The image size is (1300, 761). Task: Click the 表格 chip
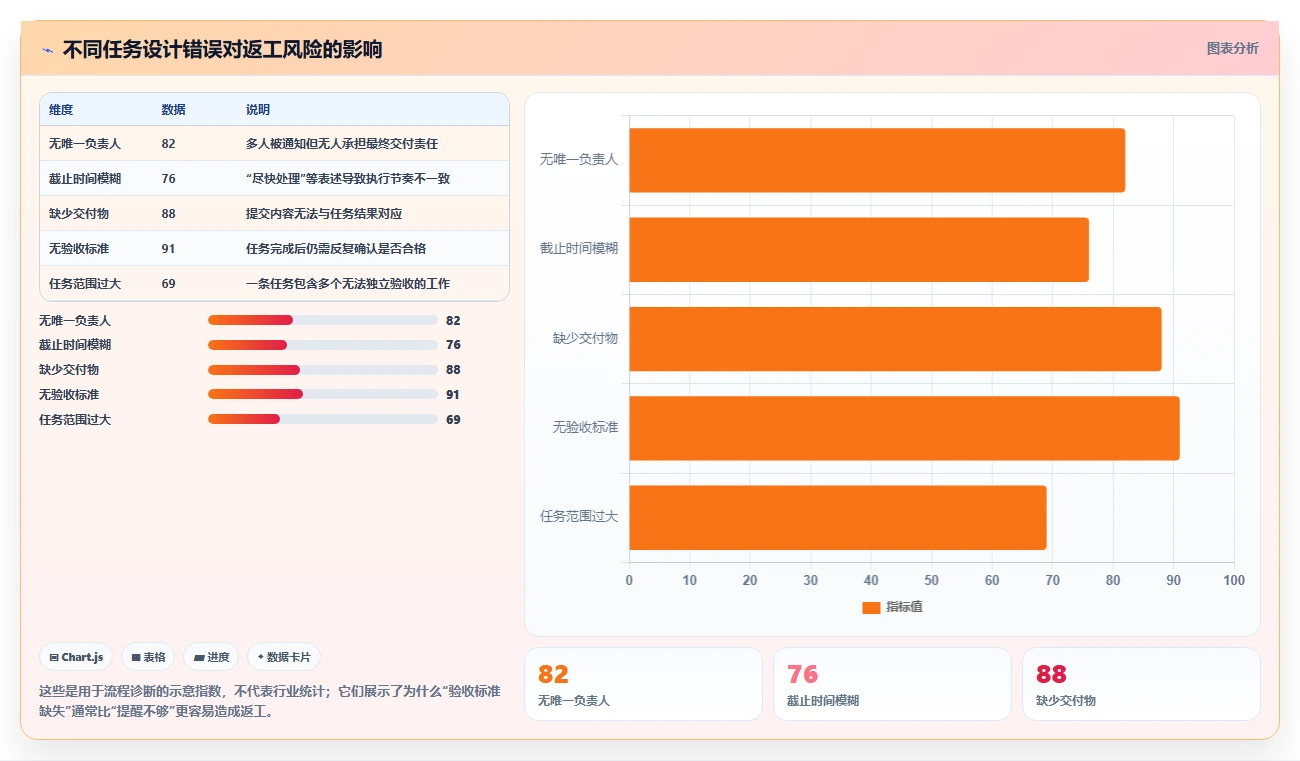click(x=148, y=657)
